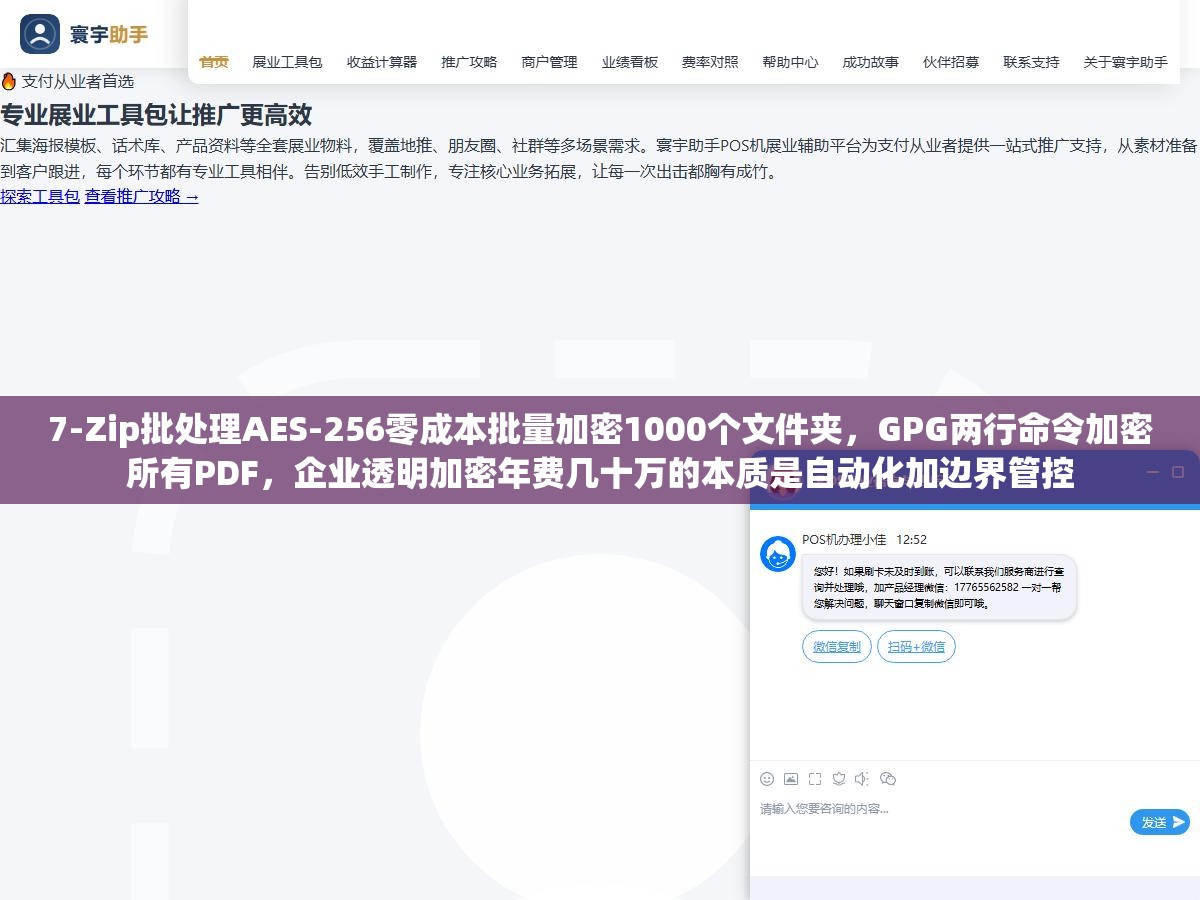Open the emoji picker in chat

767,779
